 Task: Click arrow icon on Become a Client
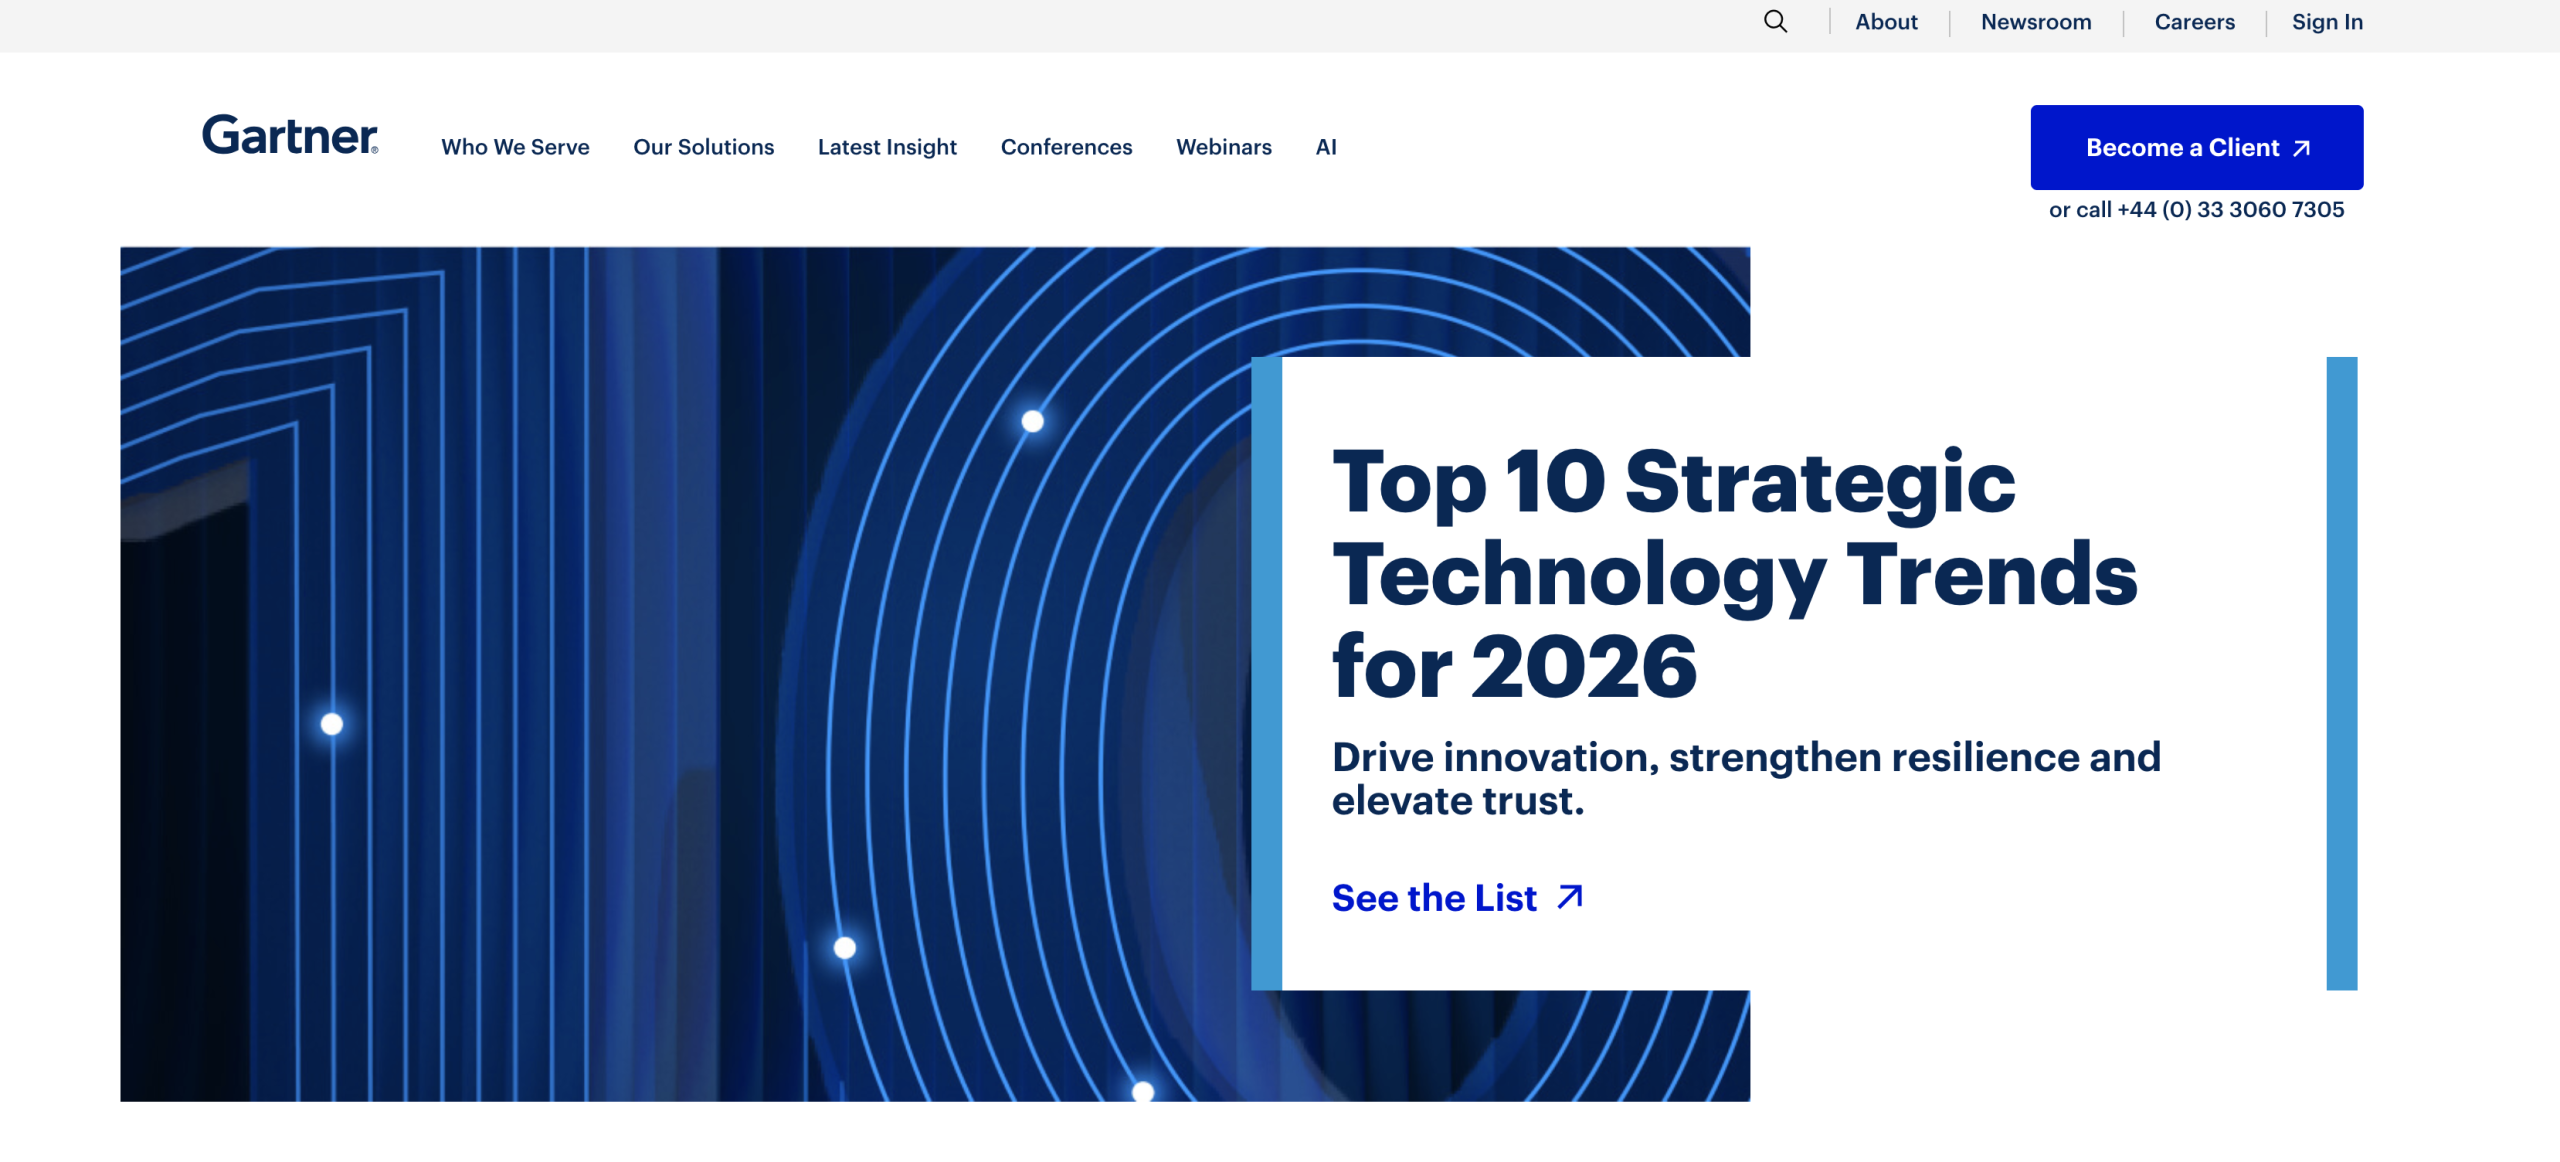(x=2302, y=148)
